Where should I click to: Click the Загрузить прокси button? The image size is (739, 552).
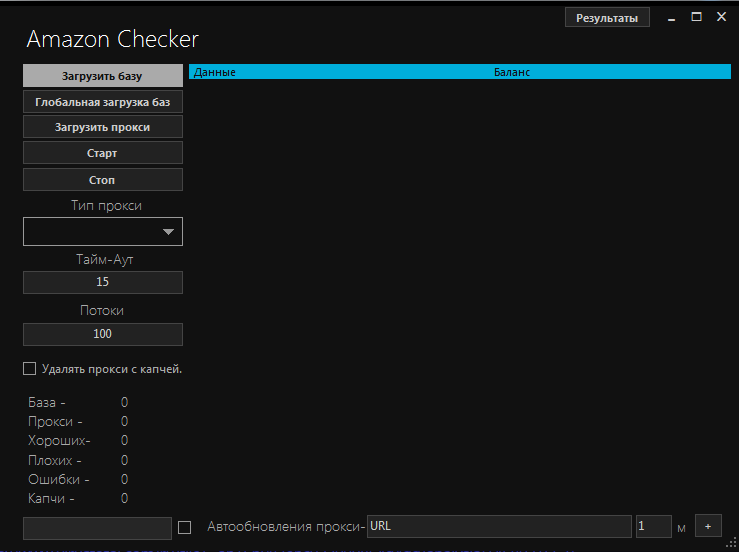tap(103, 127)
